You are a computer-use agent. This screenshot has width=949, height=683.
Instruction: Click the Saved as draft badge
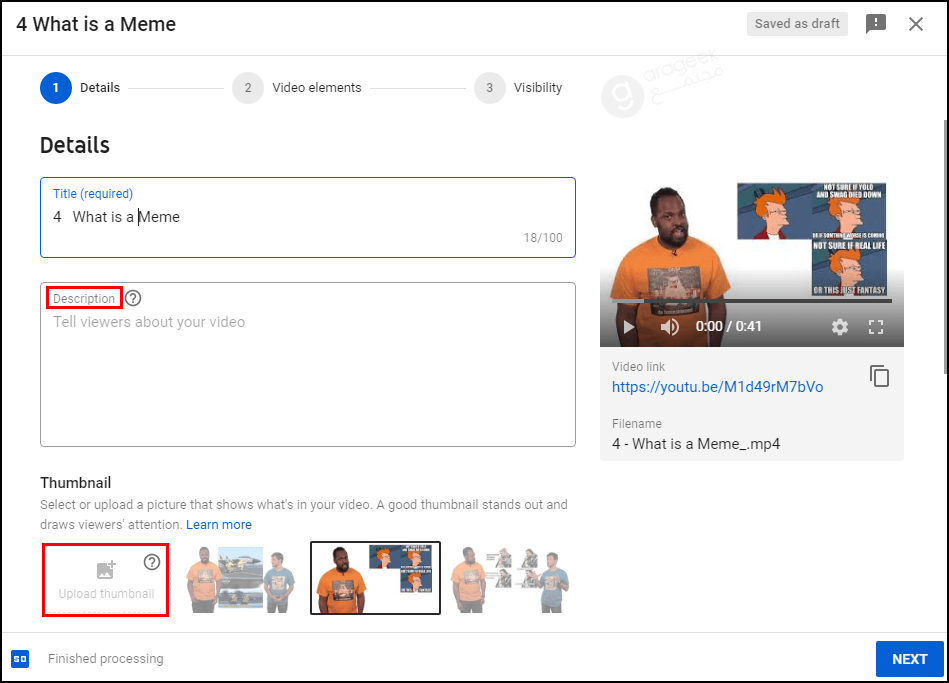[x=796, y=24]
